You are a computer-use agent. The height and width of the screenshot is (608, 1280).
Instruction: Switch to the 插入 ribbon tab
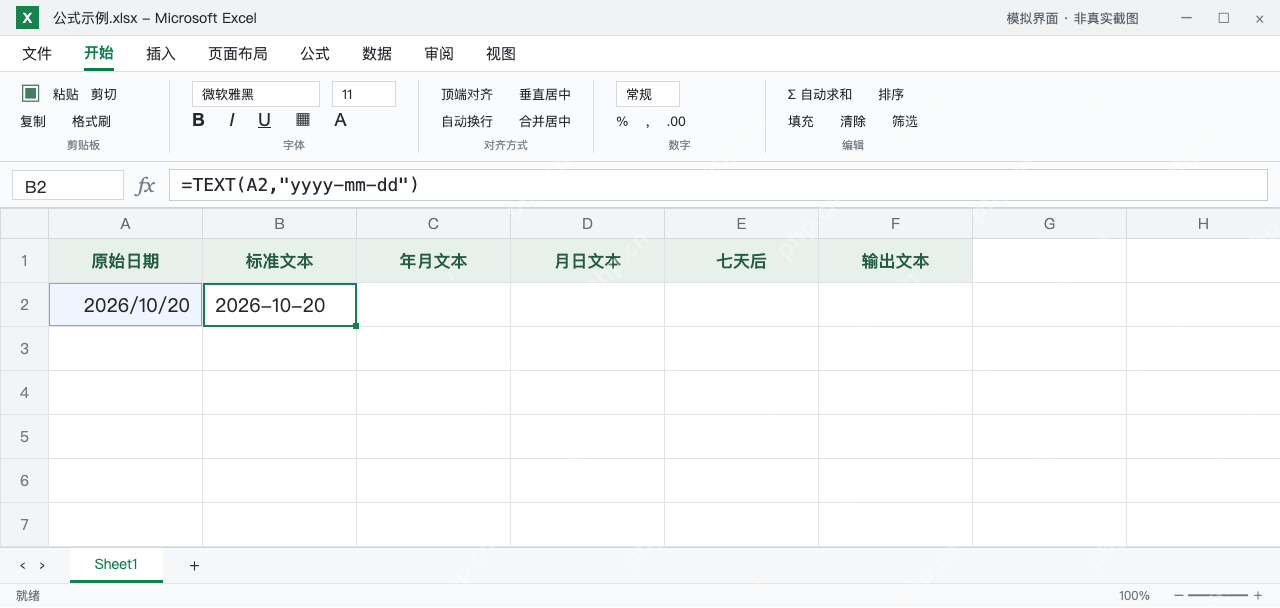161,54
